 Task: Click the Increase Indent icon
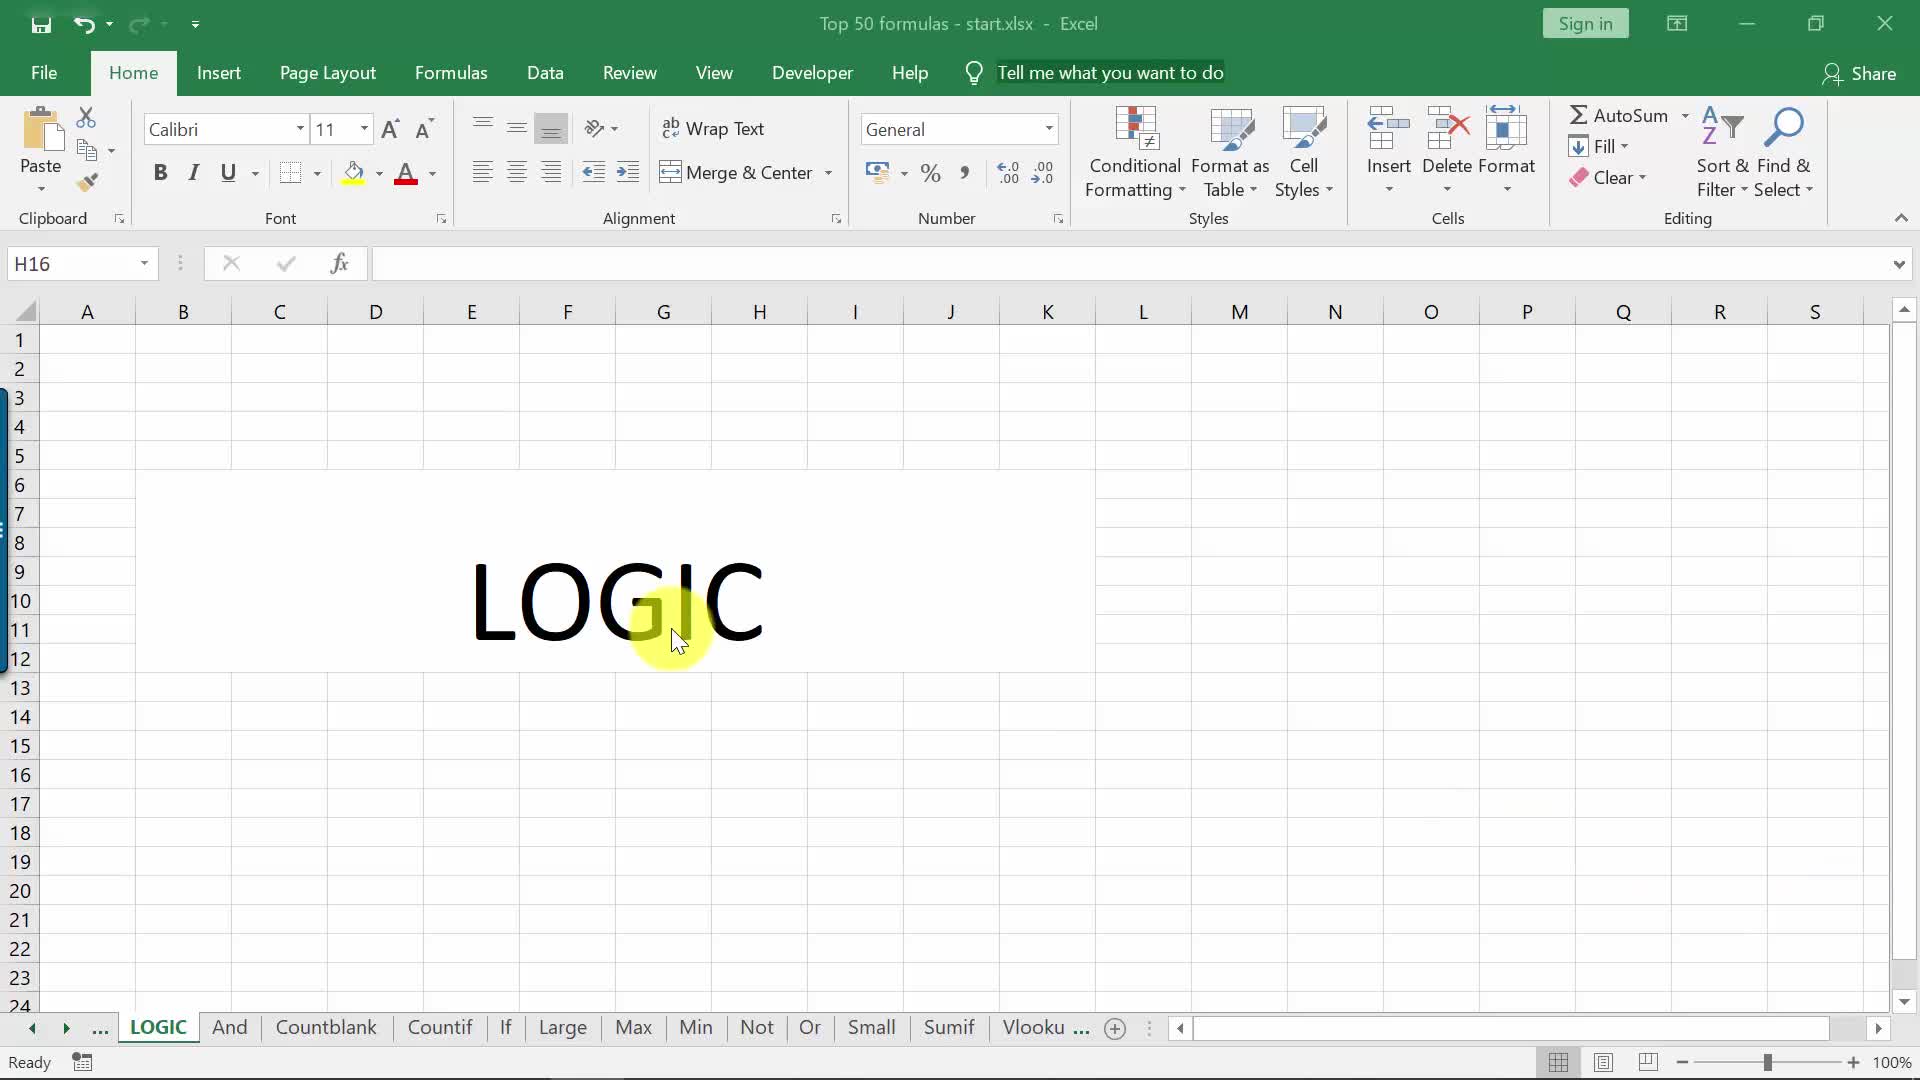point(627,172)
